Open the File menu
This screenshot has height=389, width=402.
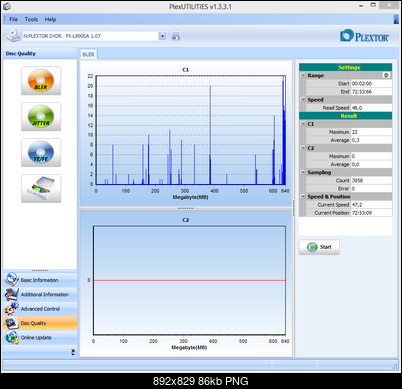coord(13,19)
